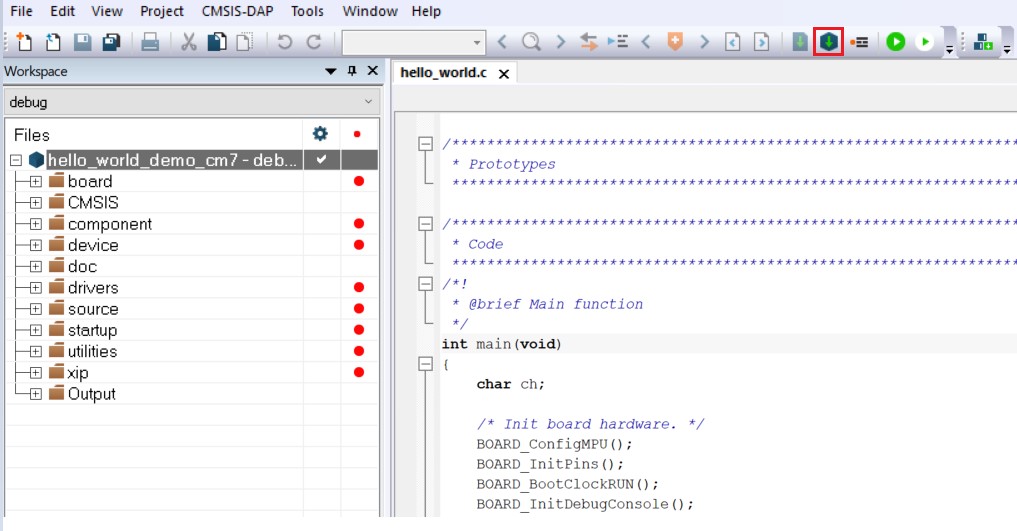
Task: Toggle checkmark on hello_world_demo_cm7 project row
Action: click(321, 160)
